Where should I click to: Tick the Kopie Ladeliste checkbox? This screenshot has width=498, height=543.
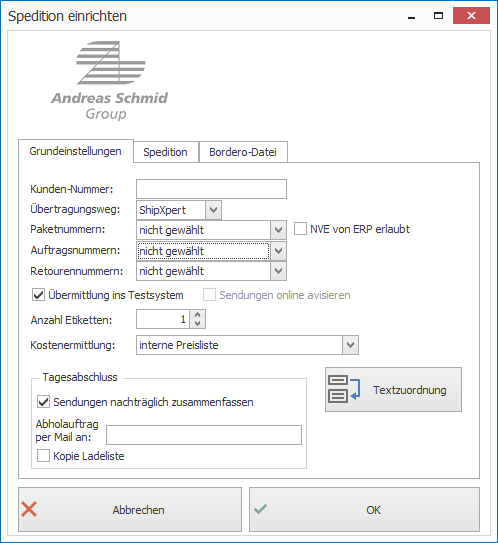43,456
